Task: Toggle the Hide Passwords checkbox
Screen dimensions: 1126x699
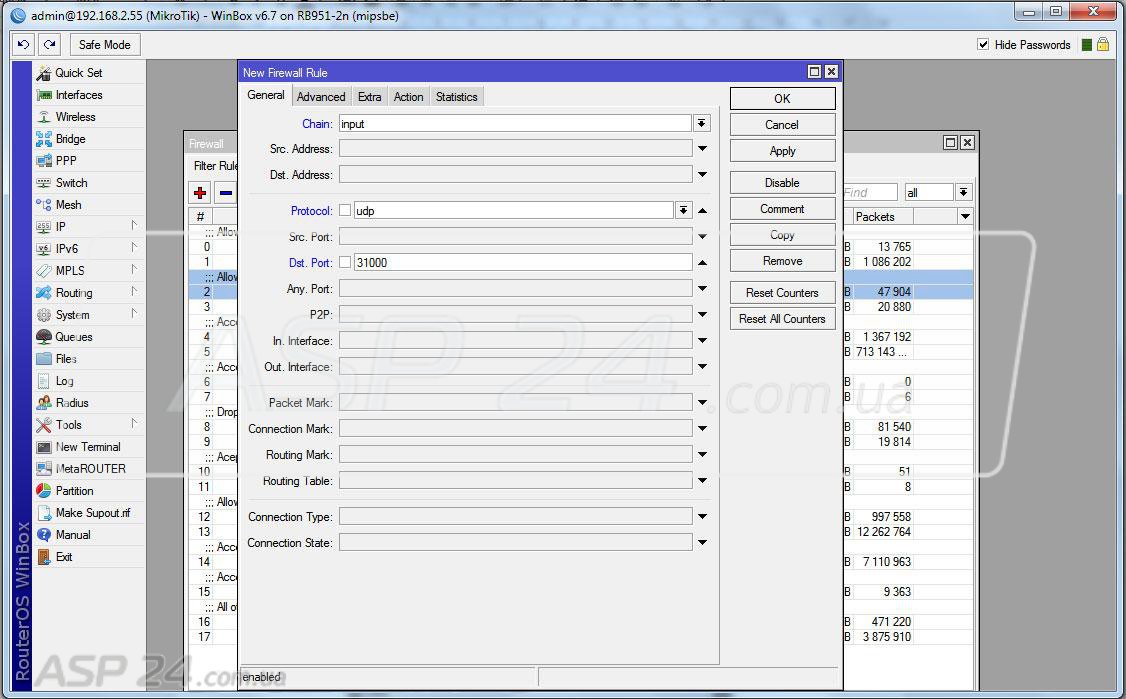Action: point(983,45)
